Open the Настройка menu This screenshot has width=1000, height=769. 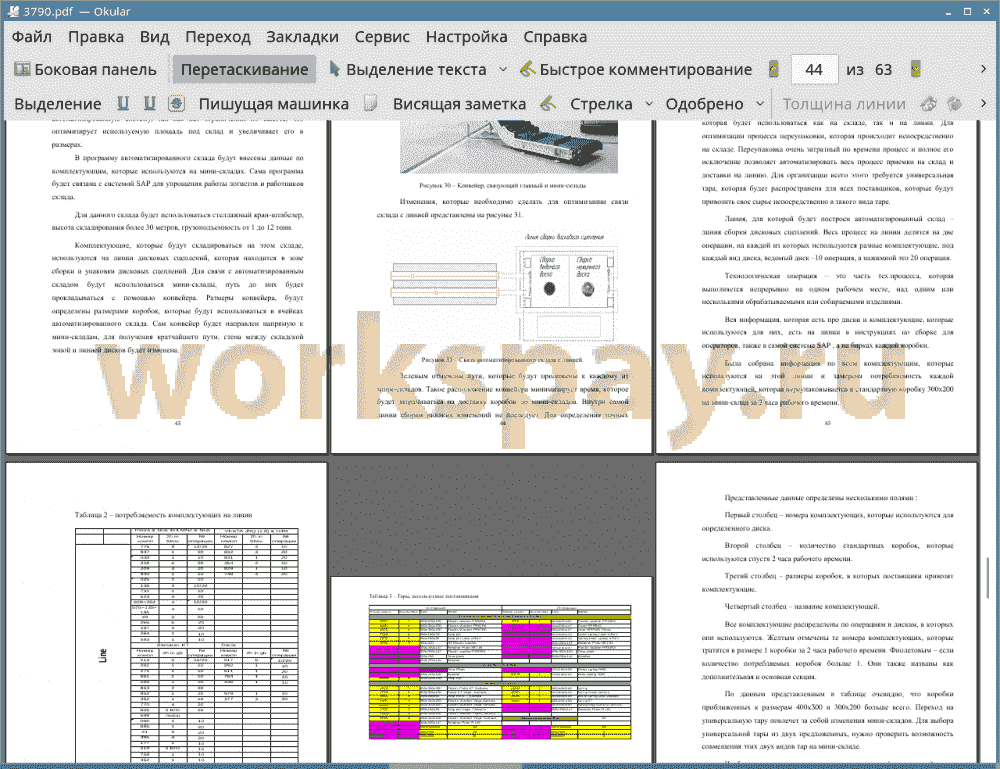click(x=466, y=37)
